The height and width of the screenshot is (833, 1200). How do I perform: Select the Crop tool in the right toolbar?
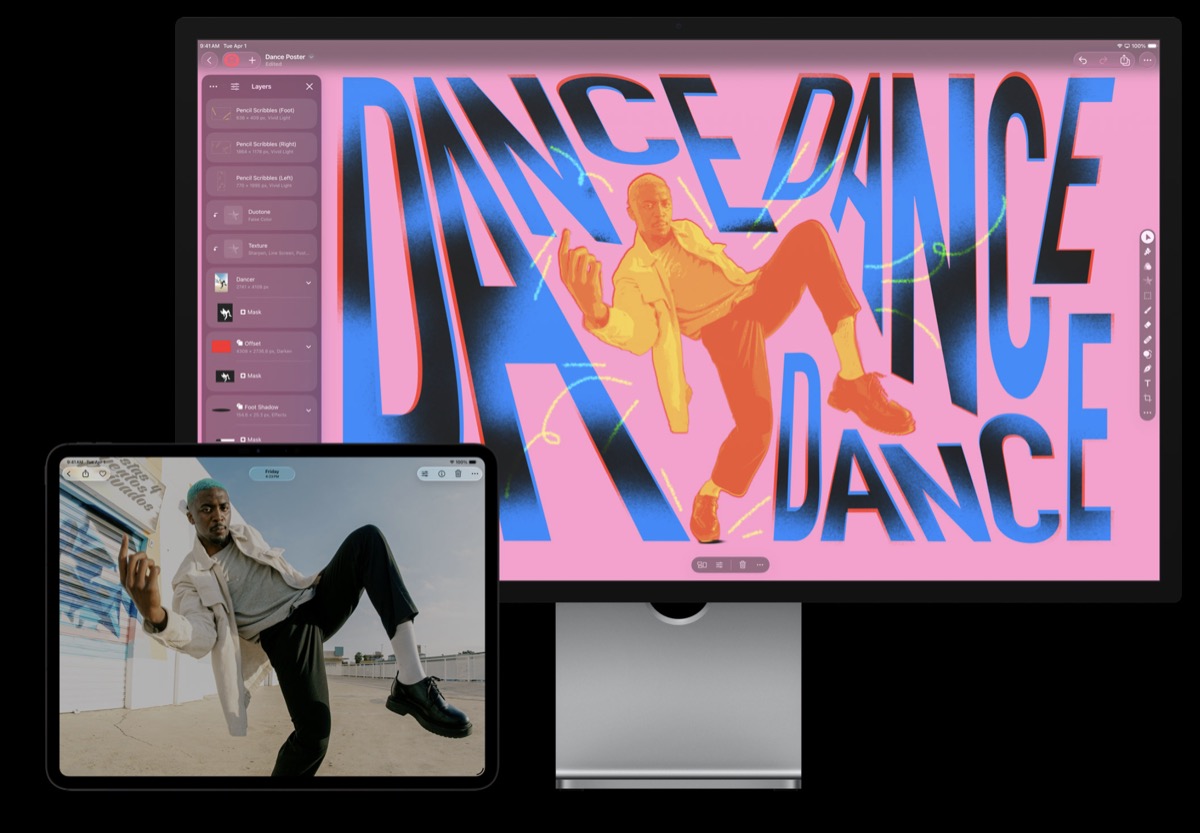(x=1147, y=398)
